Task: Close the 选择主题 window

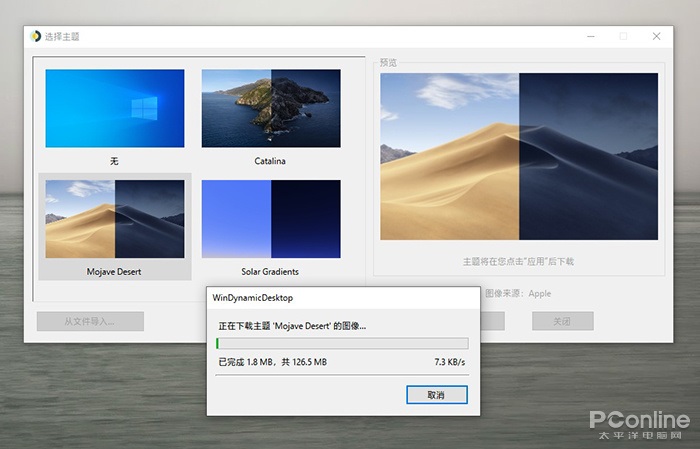Action: tap(656, 36)
